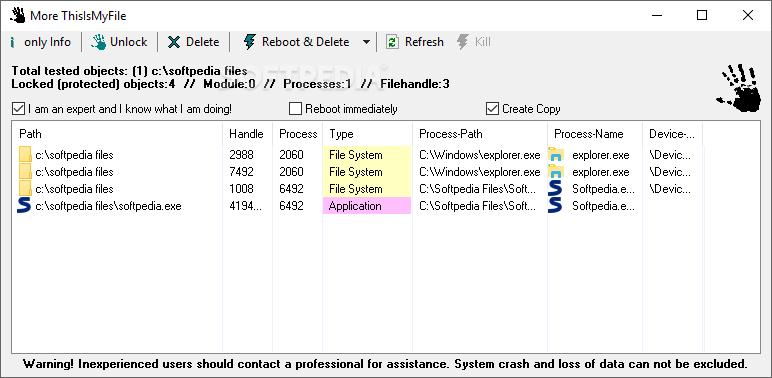Sort by the Process column header

click(x=298, y=134)
